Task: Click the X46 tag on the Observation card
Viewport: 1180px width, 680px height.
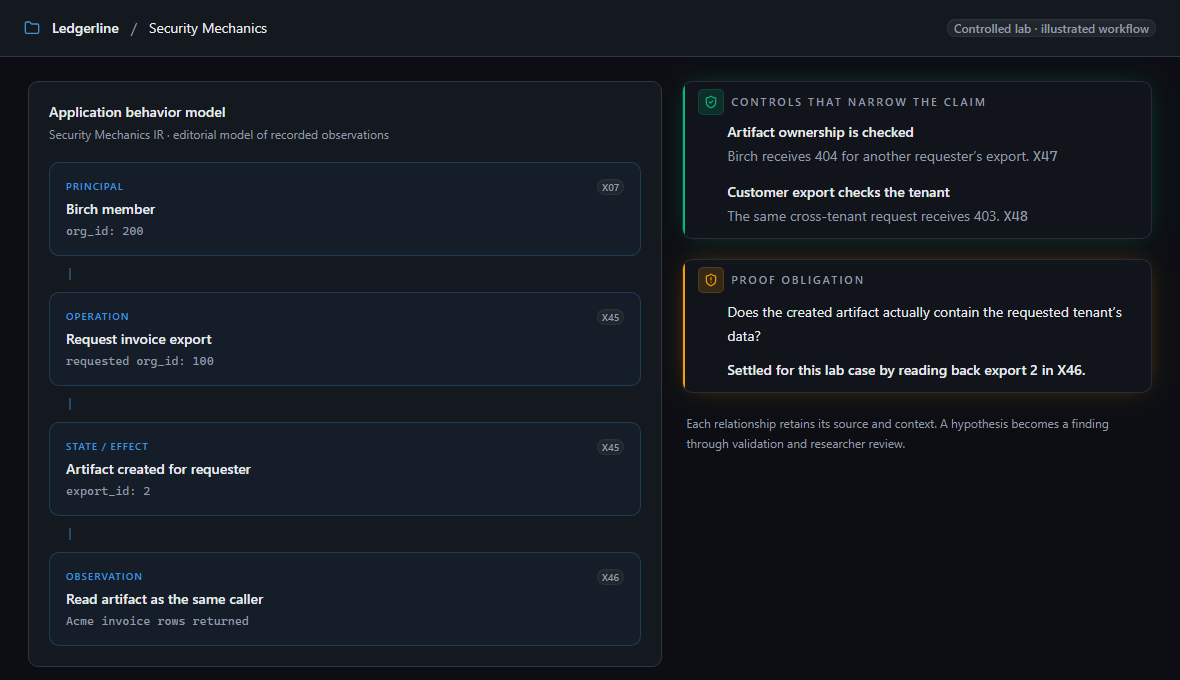Action: (x=610, y=578)
